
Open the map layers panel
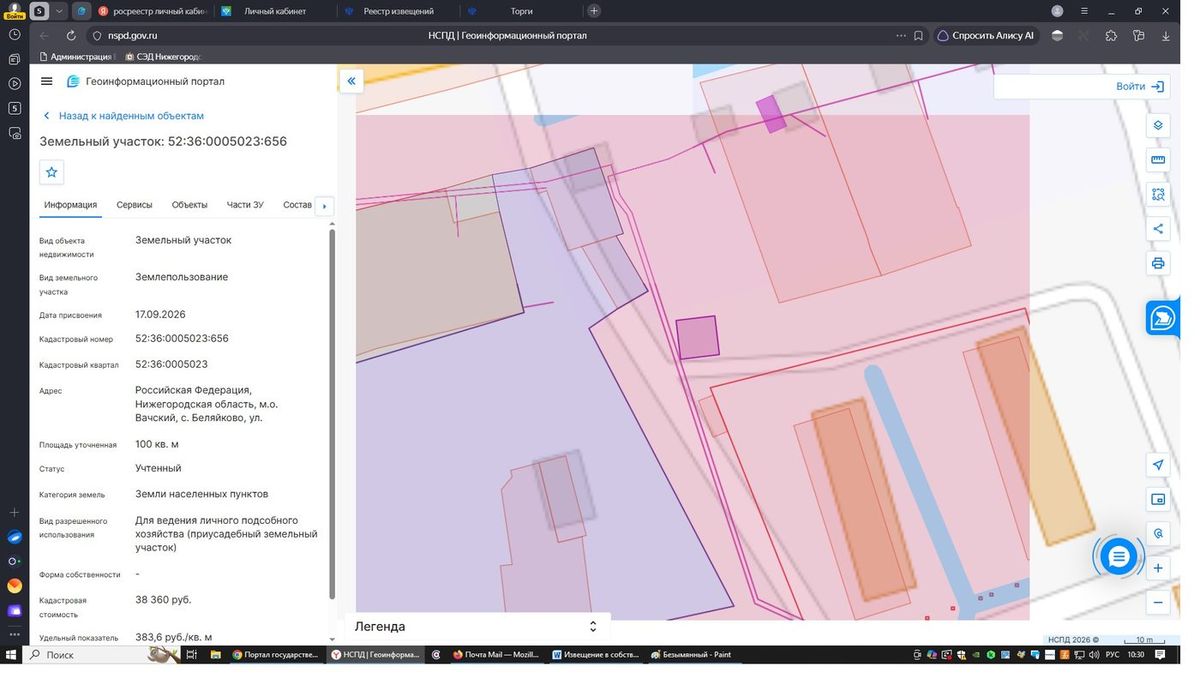[x=1158, y=125]
